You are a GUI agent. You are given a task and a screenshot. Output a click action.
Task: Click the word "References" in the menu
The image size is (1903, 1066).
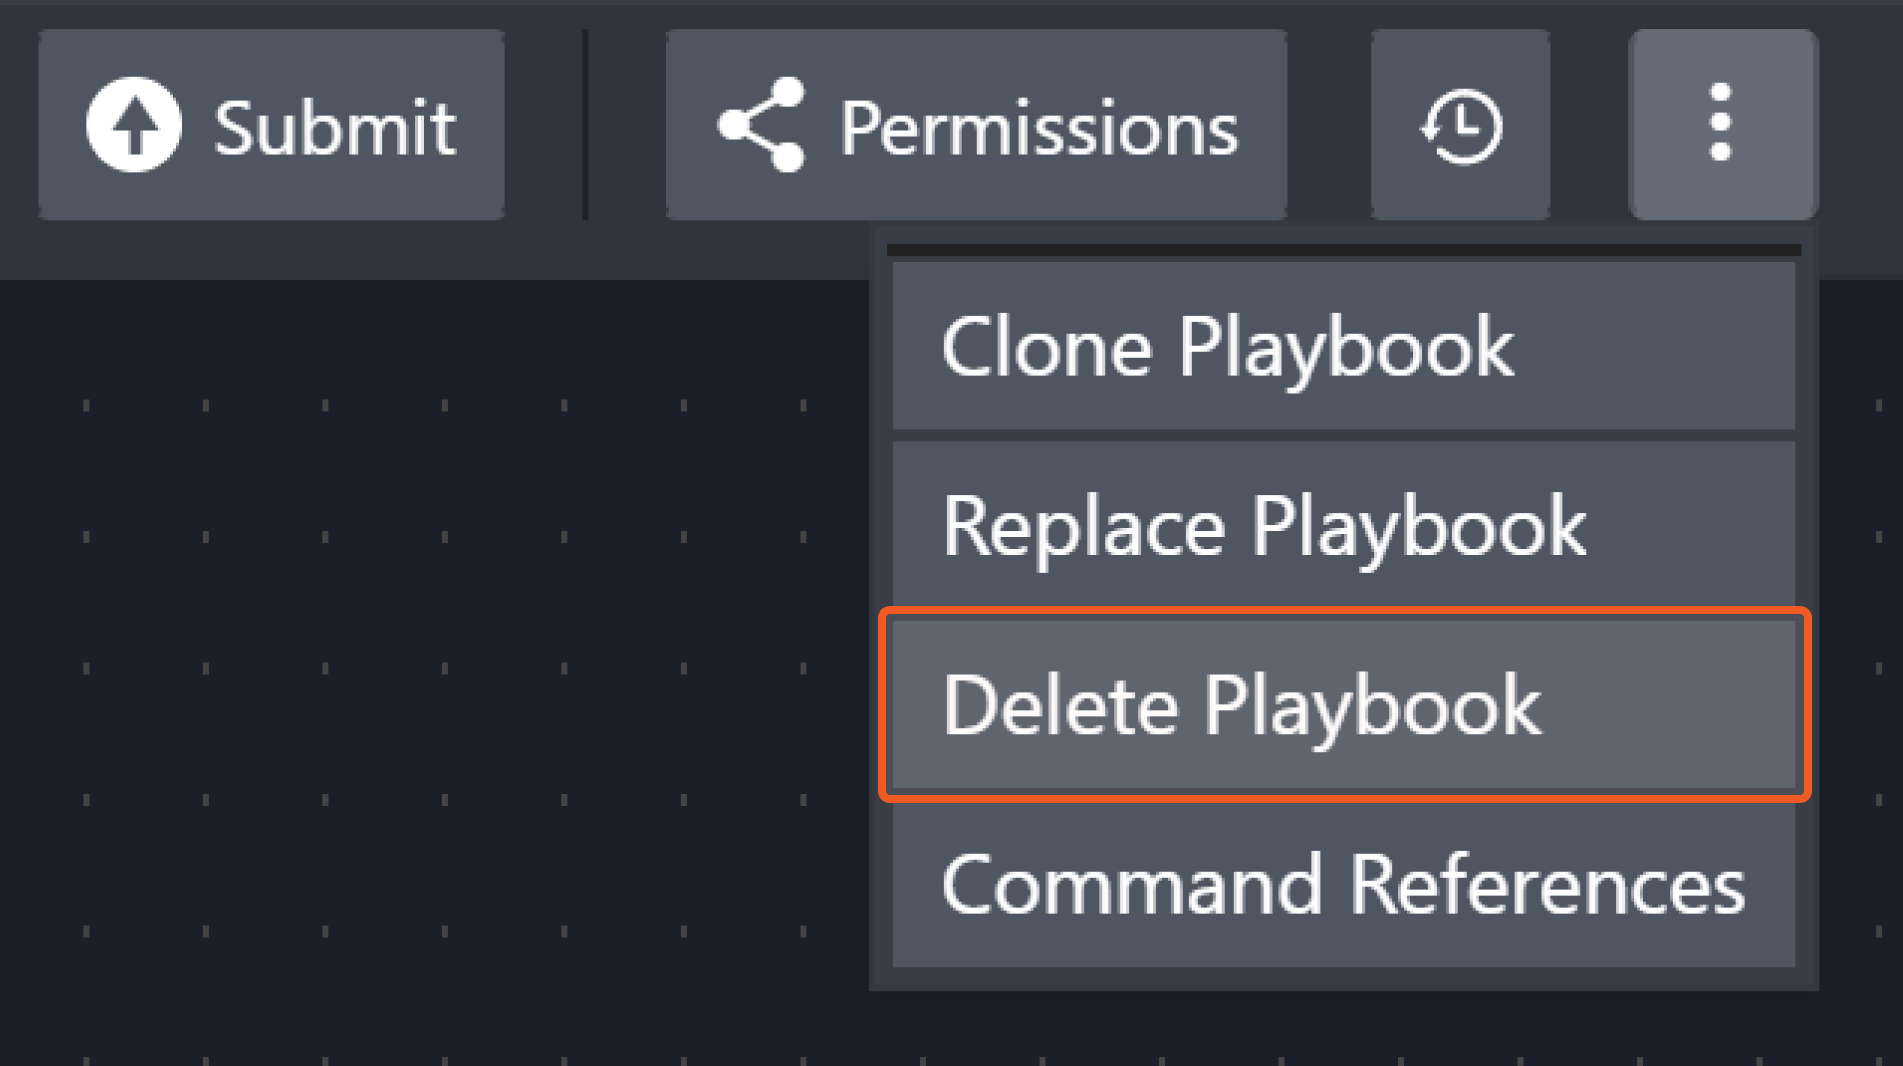point(1547,886)
